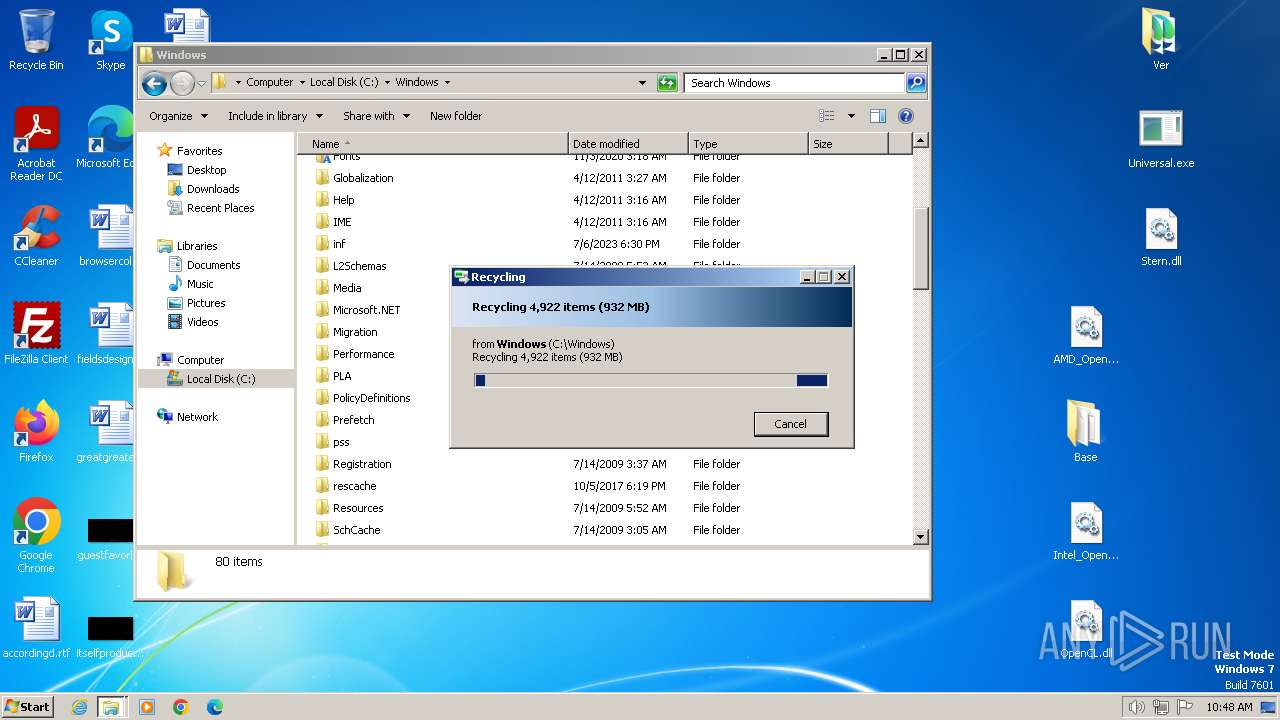Select the Intel_Open... dll file icon

1085,530
